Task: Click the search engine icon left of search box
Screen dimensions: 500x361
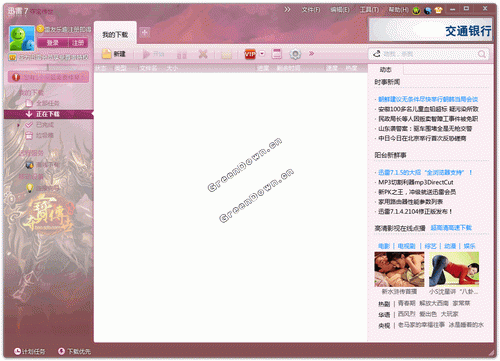Action: pyautogui.click(x=376, y=54)
